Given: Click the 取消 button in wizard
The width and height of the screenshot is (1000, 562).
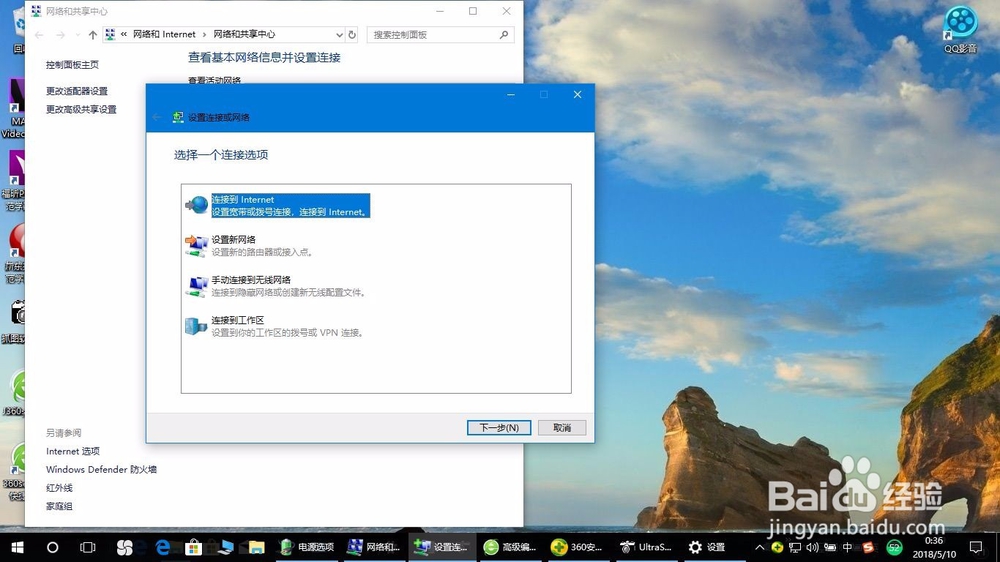Looking at the screenshot, I should pos(562,427).
